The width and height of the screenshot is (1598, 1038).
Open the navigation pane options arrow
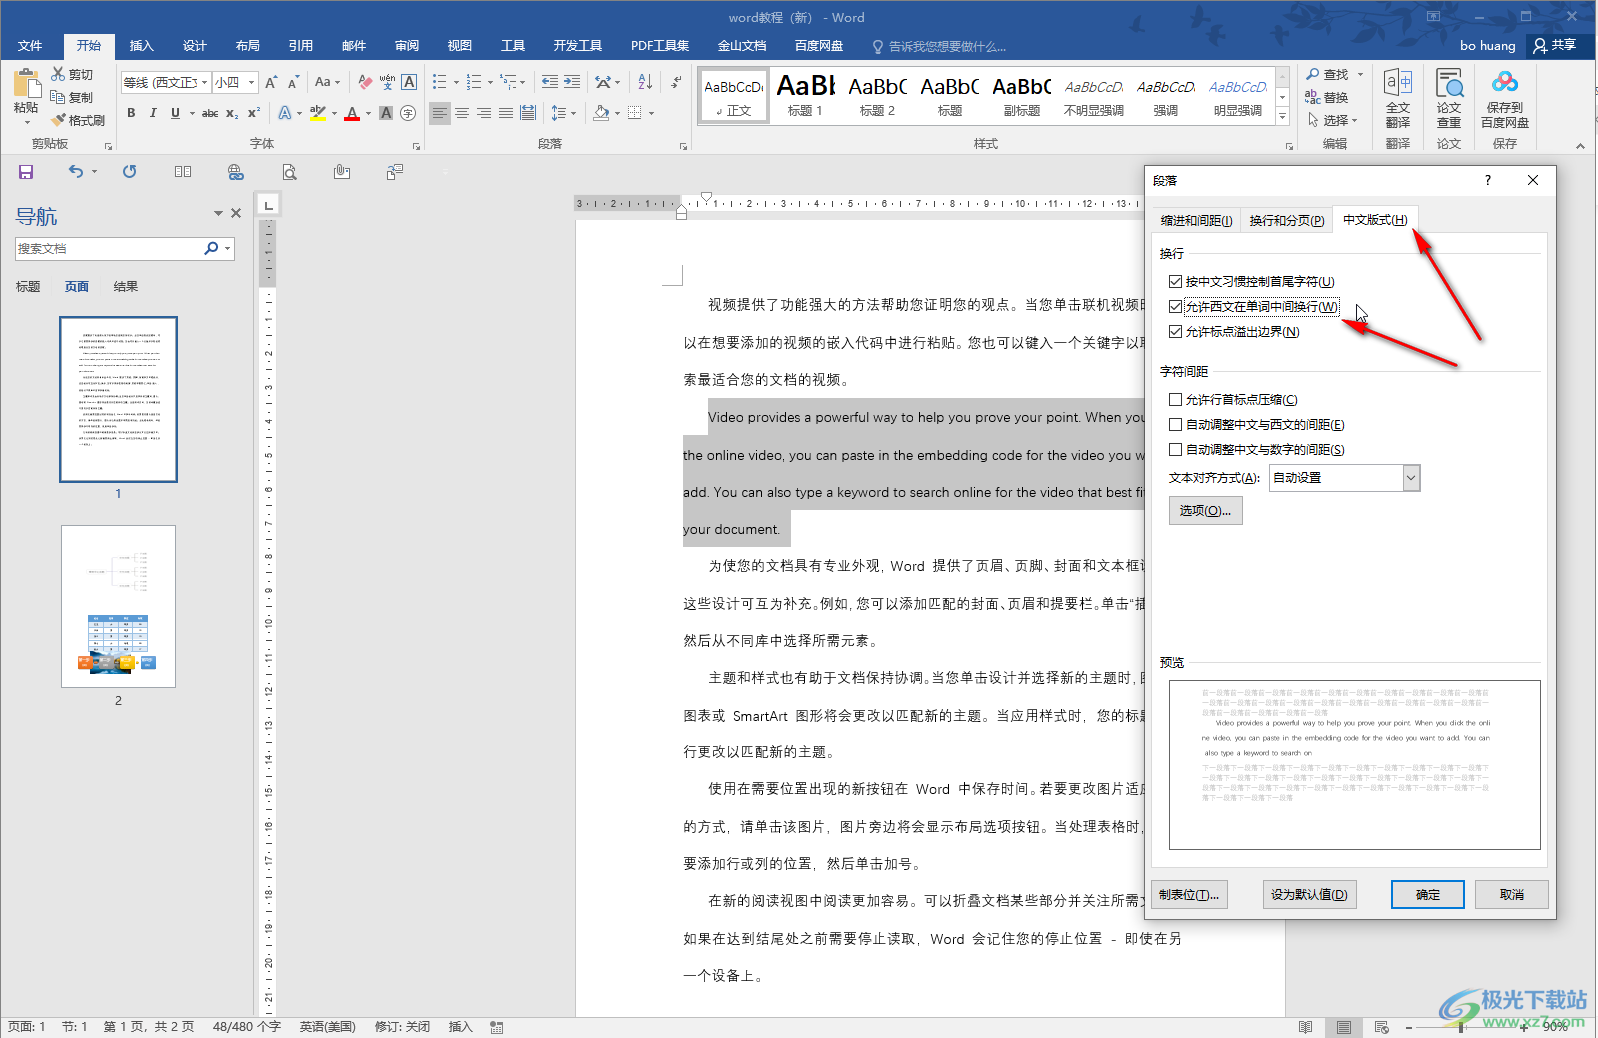click(x=218, y=213)
